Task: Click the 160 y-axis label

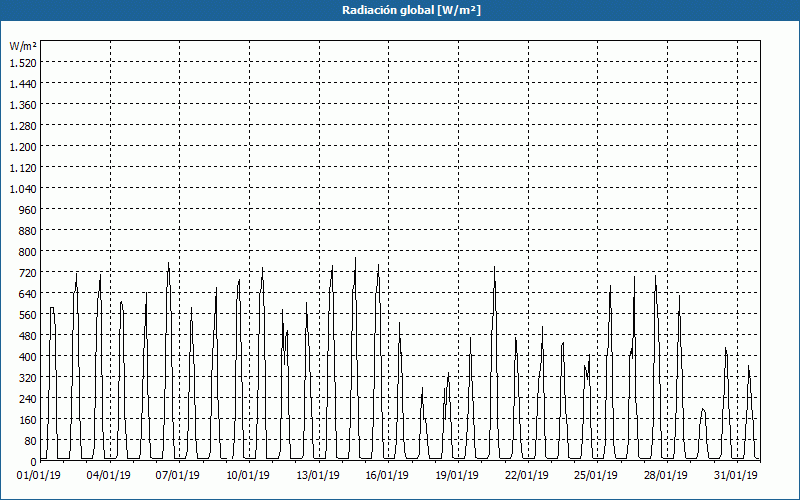Action: tap(29, 420)
